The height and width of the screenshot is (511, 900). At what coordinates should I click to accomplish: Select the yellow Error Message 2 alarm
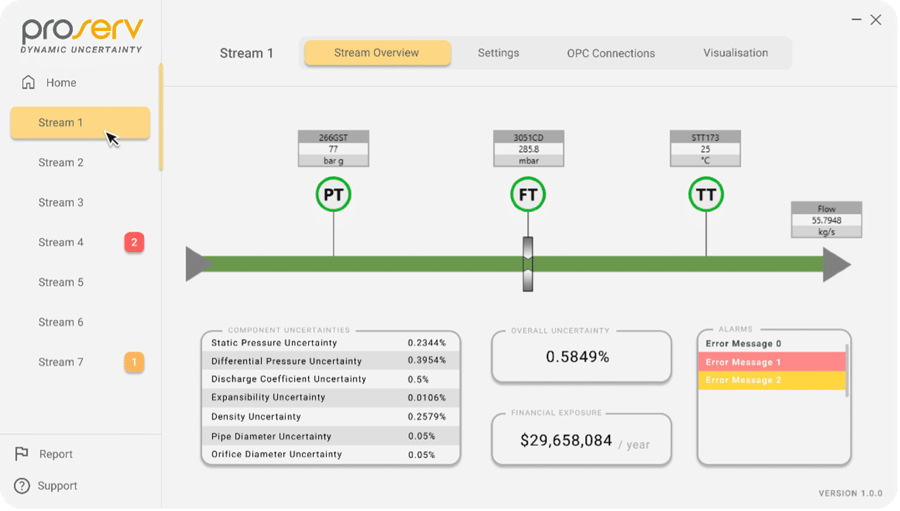tap(772, 380)
